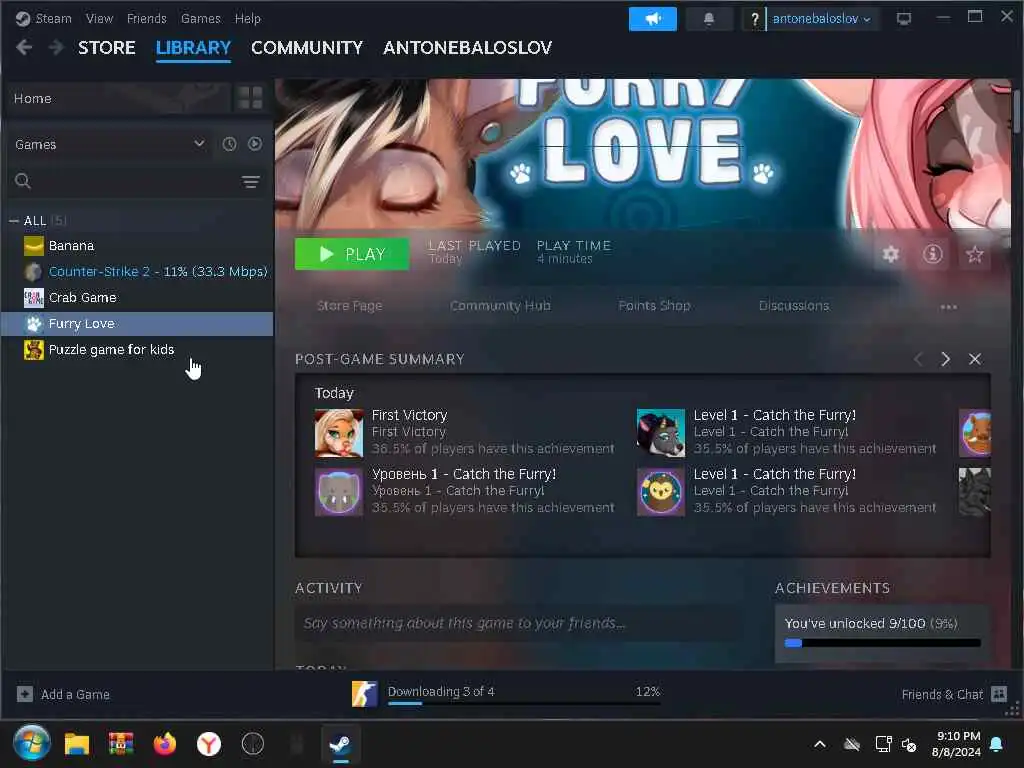This screenshot has width=1024, height=768.
Task: Click the question mark help icon
Action: pyautogui.click(x=754, y=19)
